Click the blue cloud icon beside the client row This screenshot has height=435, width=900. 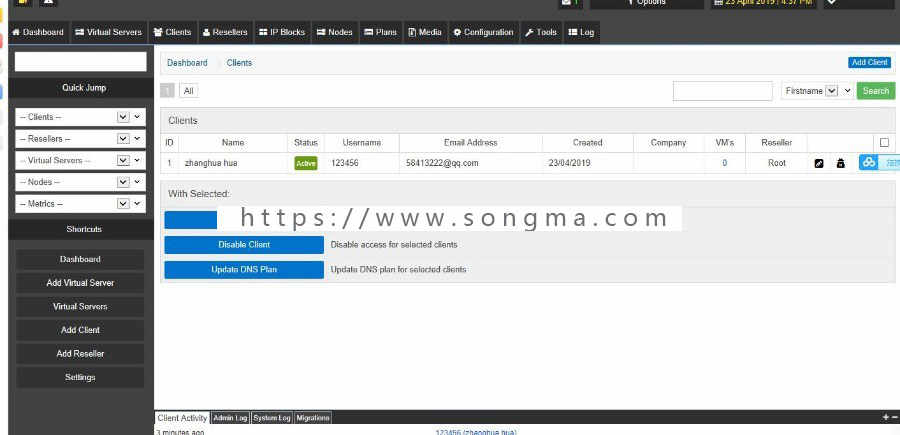coord(869,162)
